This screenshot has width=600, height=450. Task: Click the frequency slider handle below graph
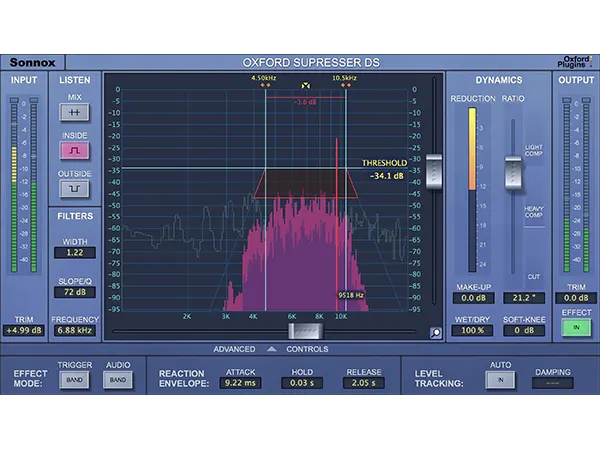click(x=305, y=331)
